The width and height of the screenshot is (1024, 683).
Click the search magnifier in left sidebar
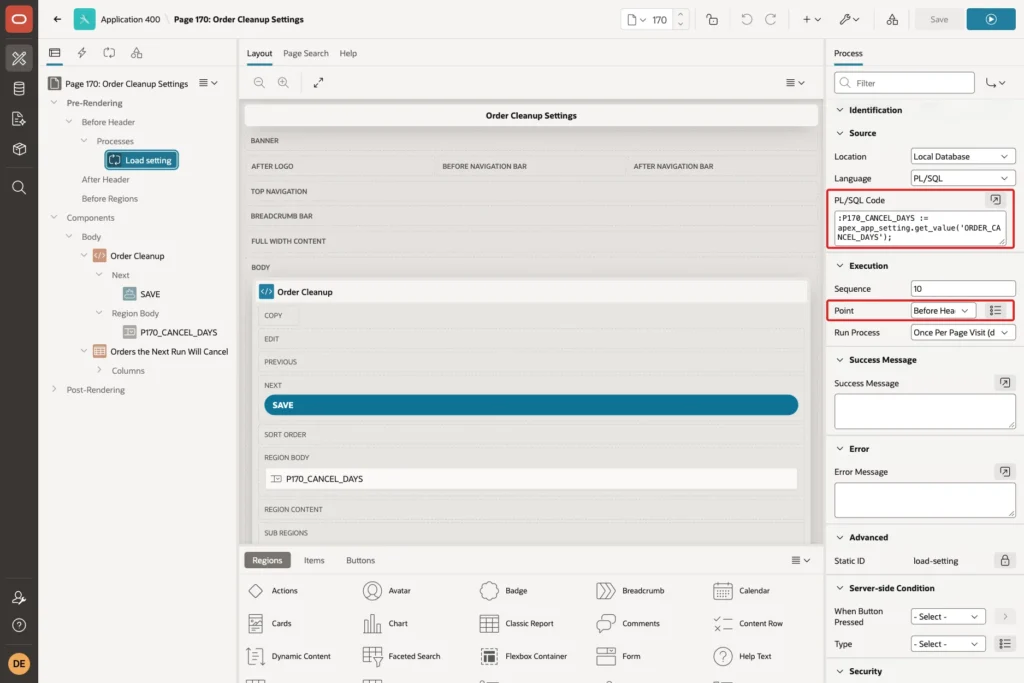tap(19, 187)
